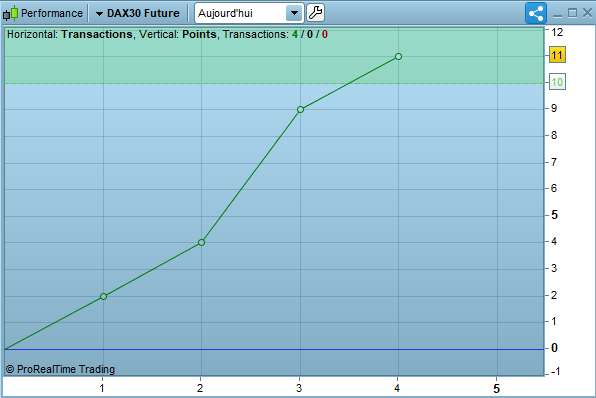
Task: Click the Performance window title label
Action: [52, 13]
